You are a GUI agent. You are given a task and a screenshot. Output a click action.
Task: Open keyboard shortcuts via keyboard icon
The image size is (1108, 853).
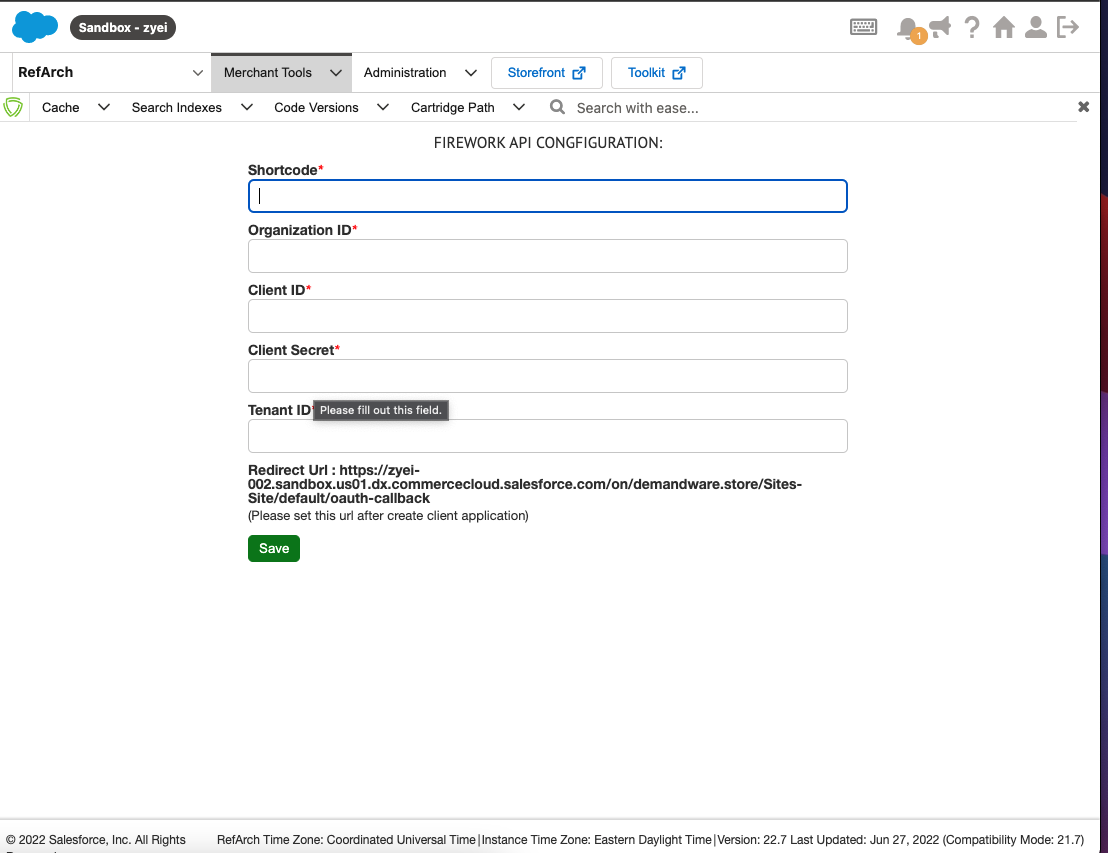[x=864, y=27]
